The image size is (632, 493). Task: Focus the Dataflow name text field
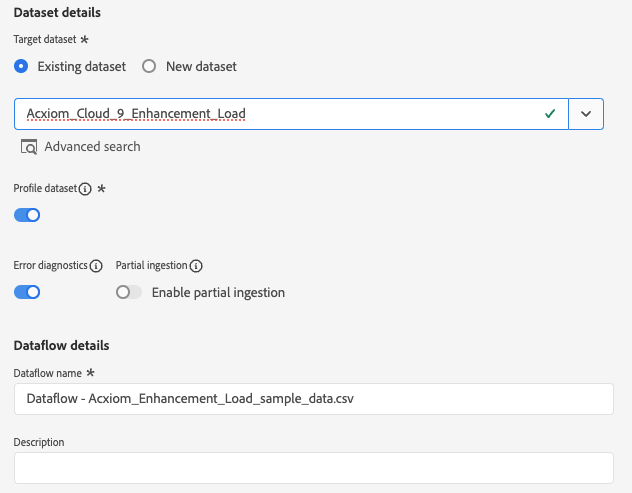coord(313,398)
